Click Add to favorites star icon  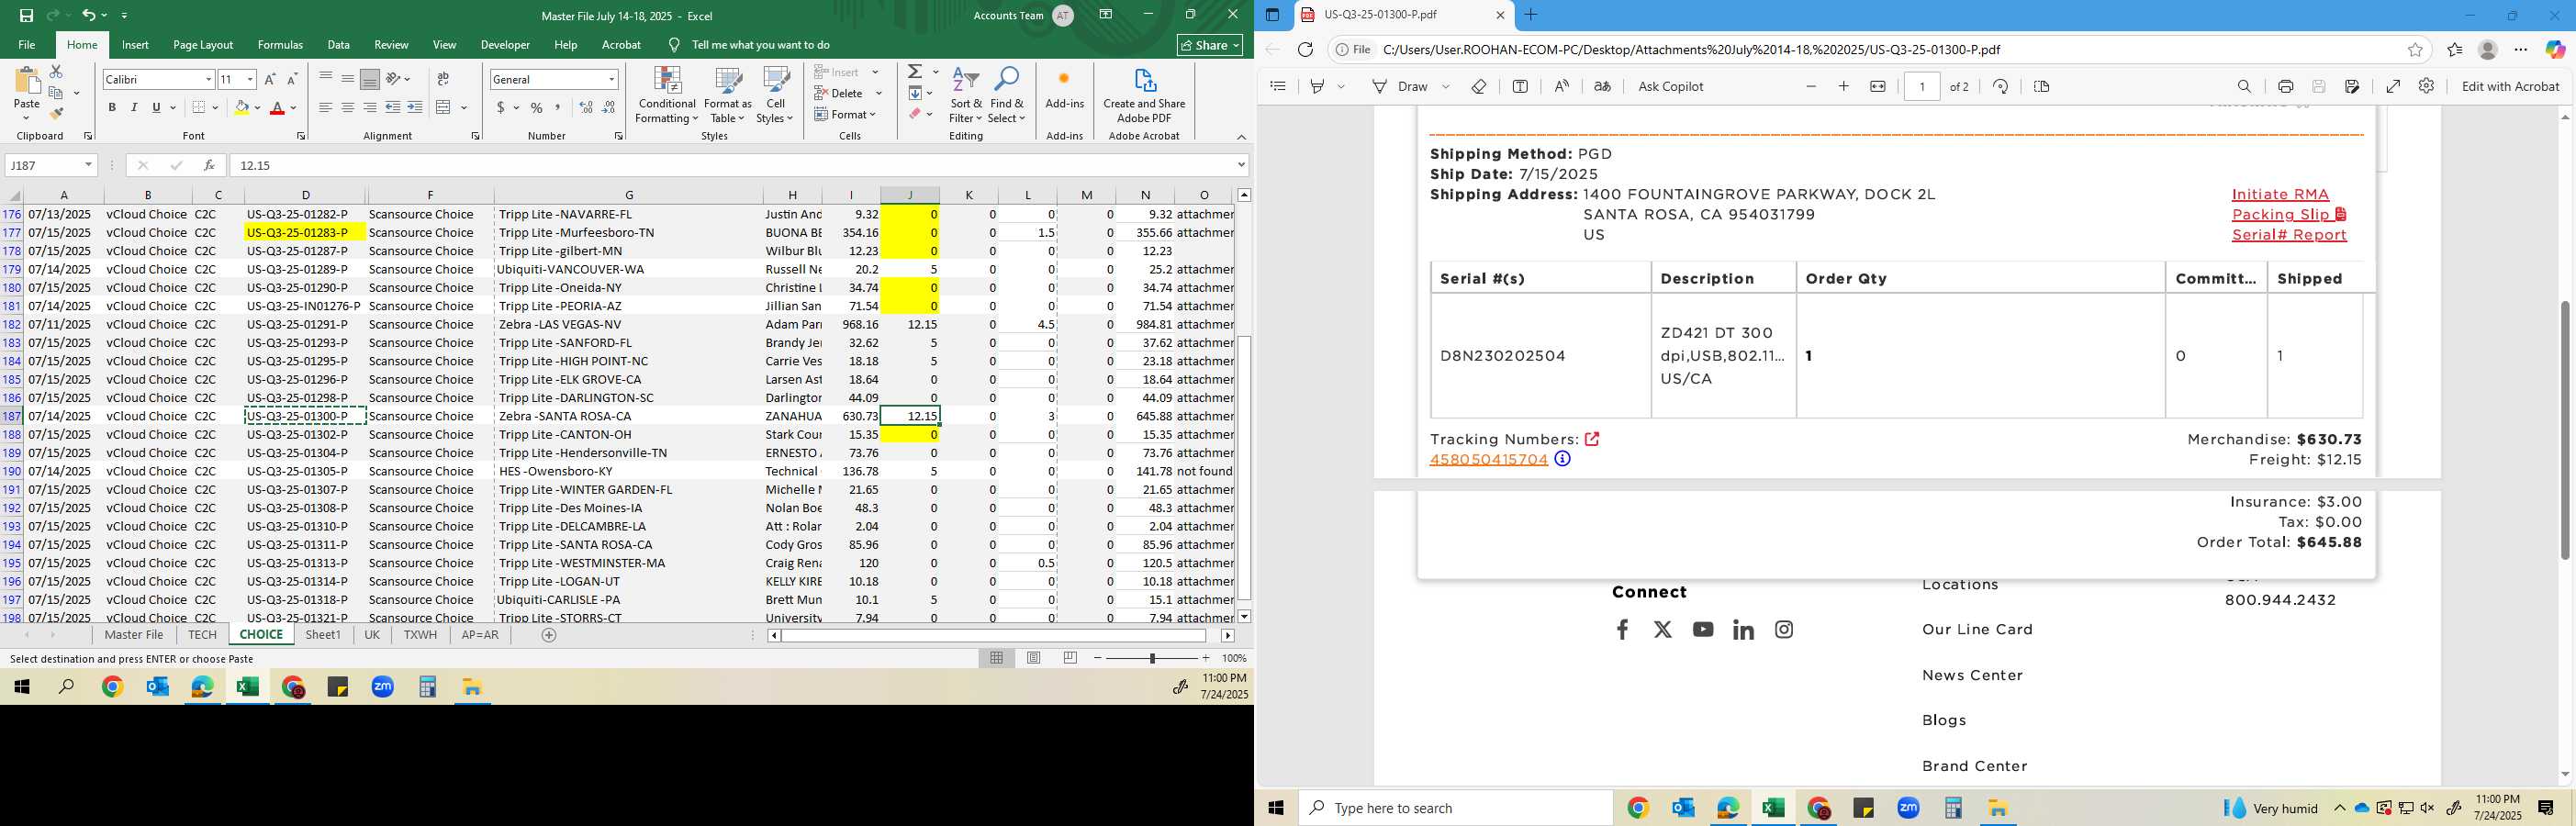tap(2415, 49)
